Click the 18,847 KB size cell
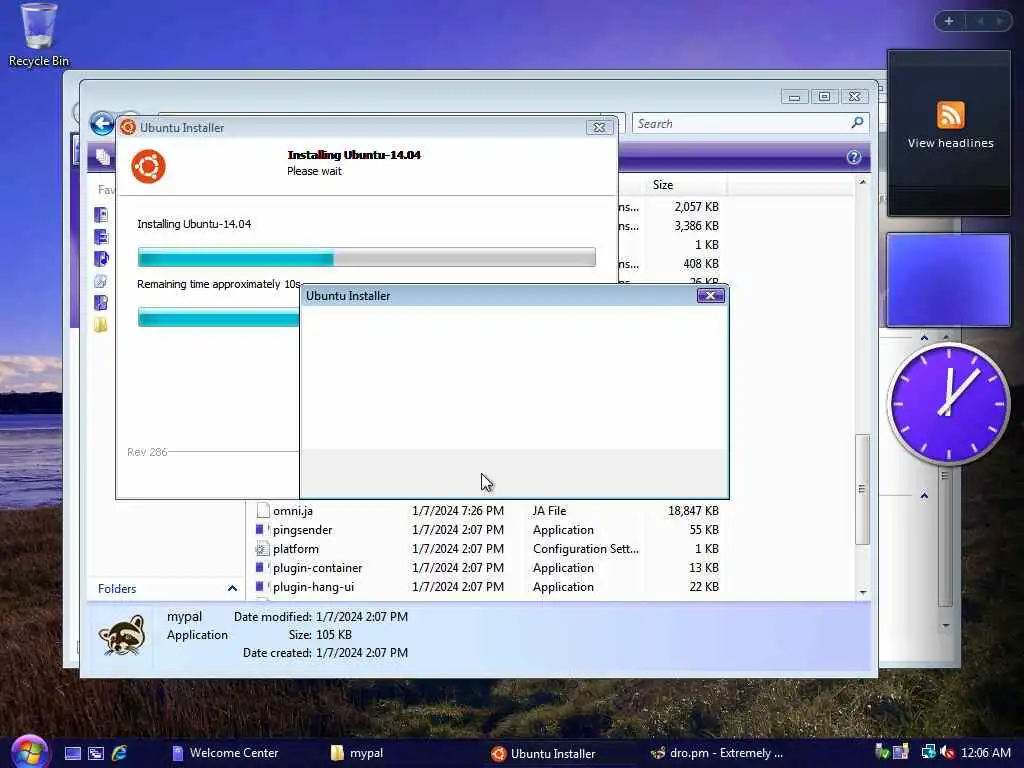1024x768 pixels. pyautogui.click(x=693, y=511)
